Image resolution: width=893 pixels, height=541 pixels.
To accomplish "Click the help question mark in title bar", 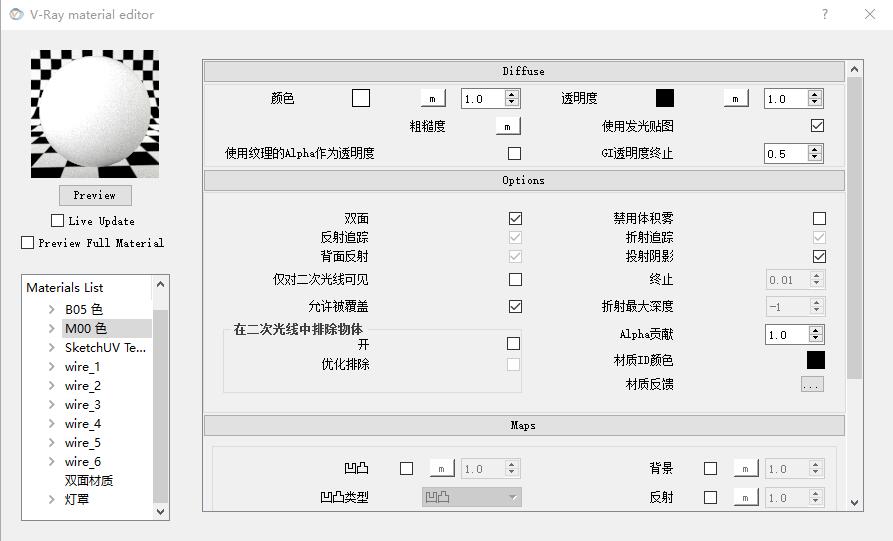I will (825, 15).
